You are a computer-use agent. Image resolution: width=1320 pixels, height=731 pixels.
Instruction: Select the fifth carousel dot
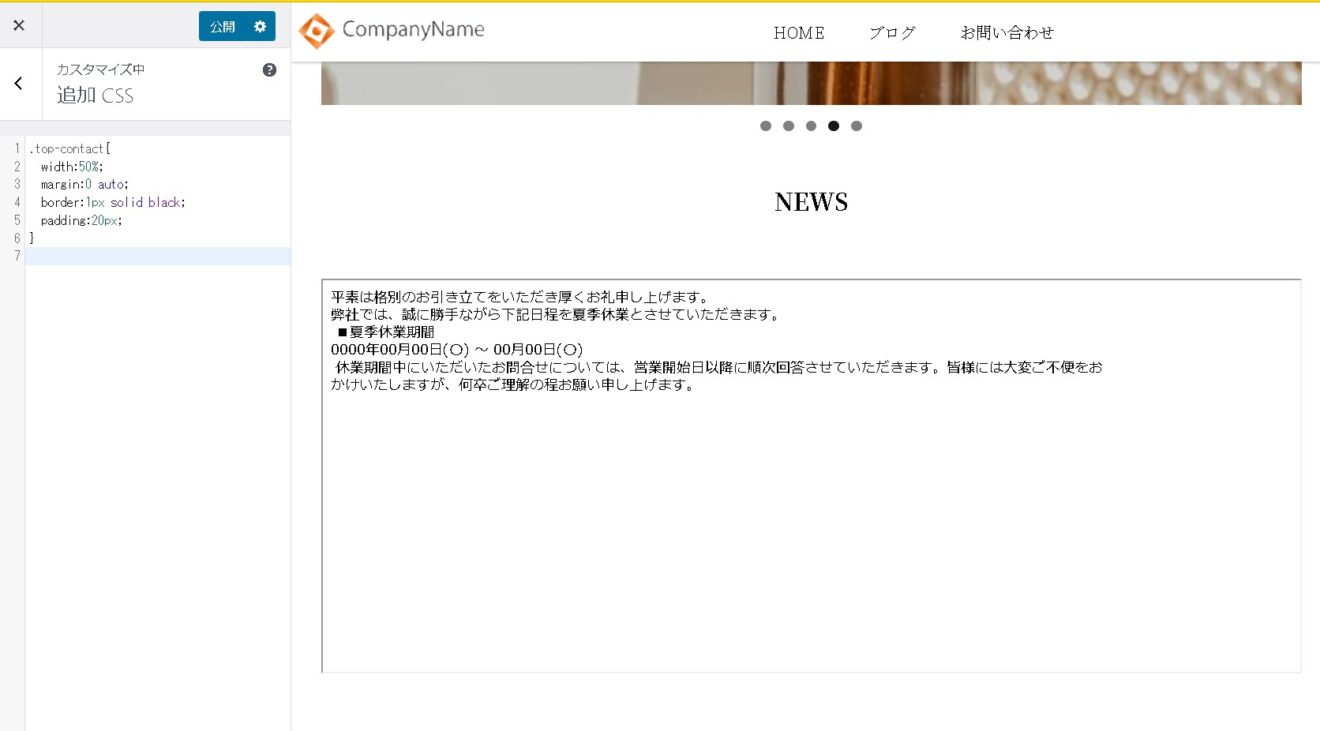pos(857,126)
